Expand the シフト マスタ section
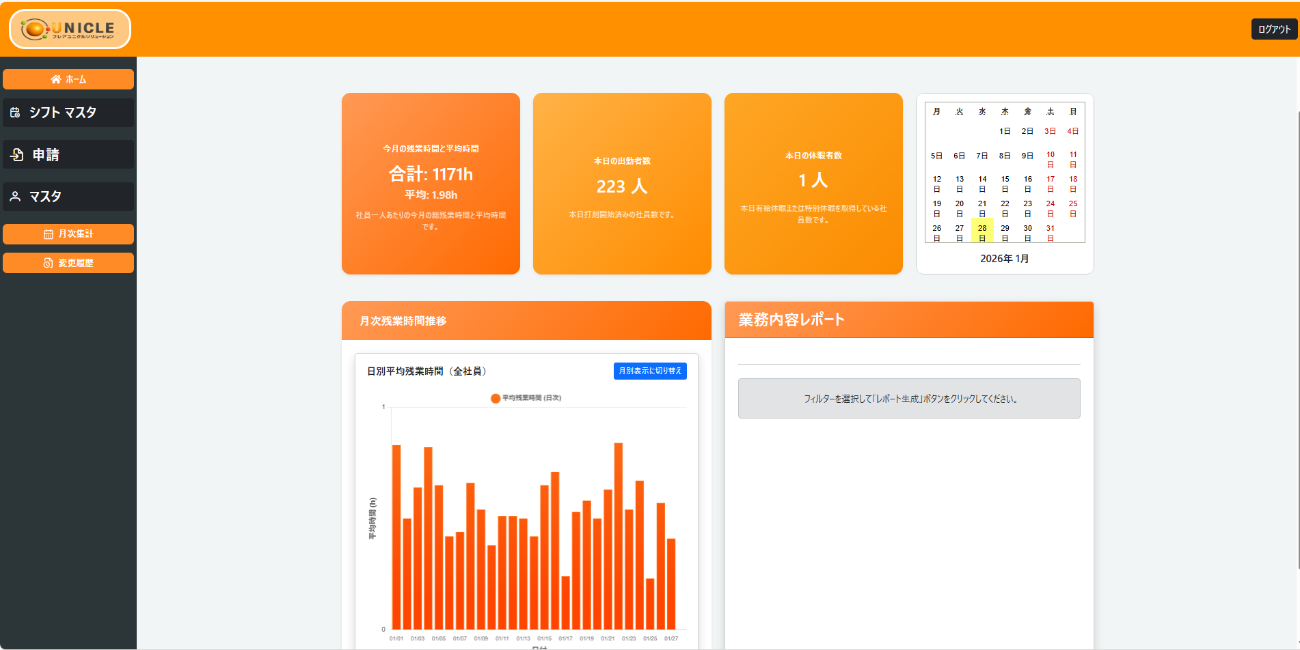 click(68, 112)
